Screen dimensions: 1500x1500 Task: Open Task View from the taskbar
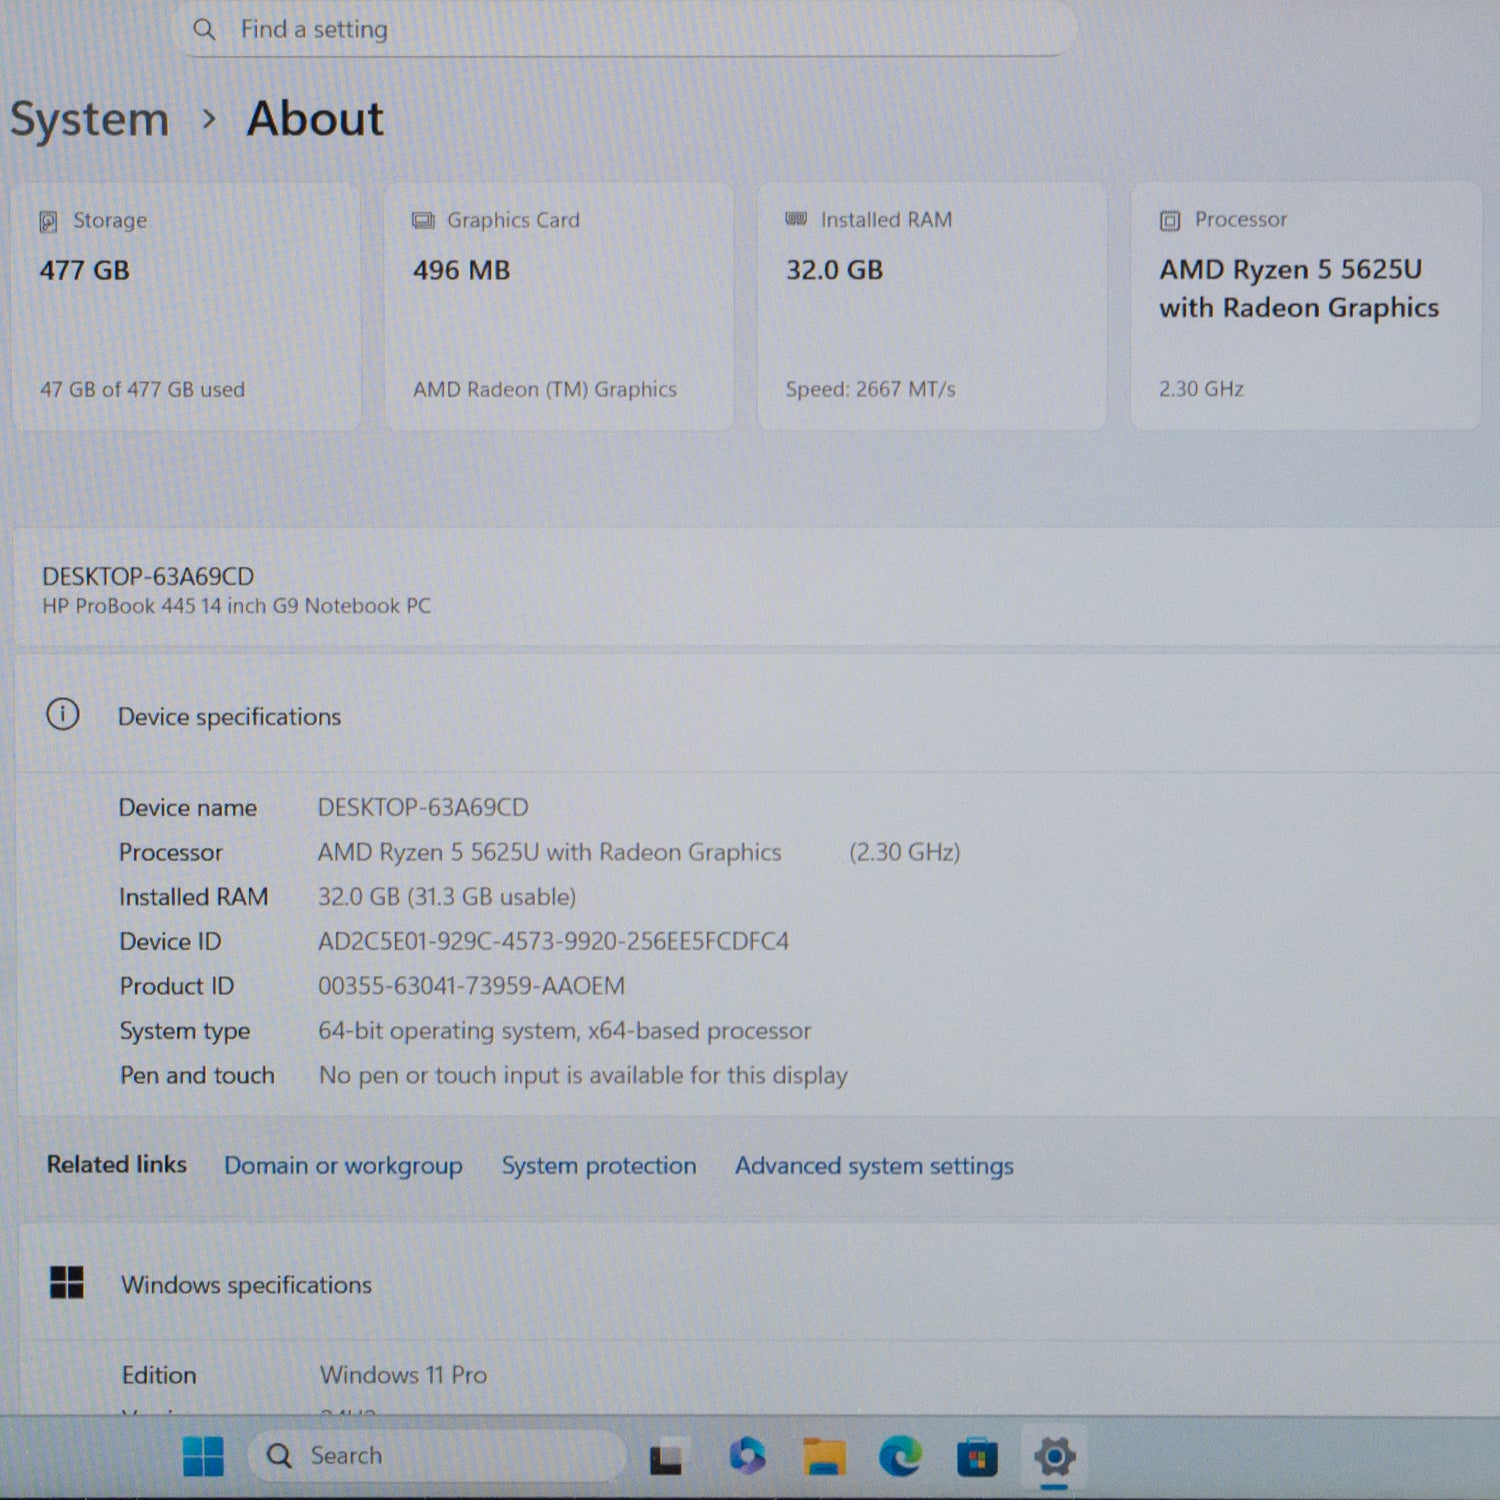(x=666, y=1457)
